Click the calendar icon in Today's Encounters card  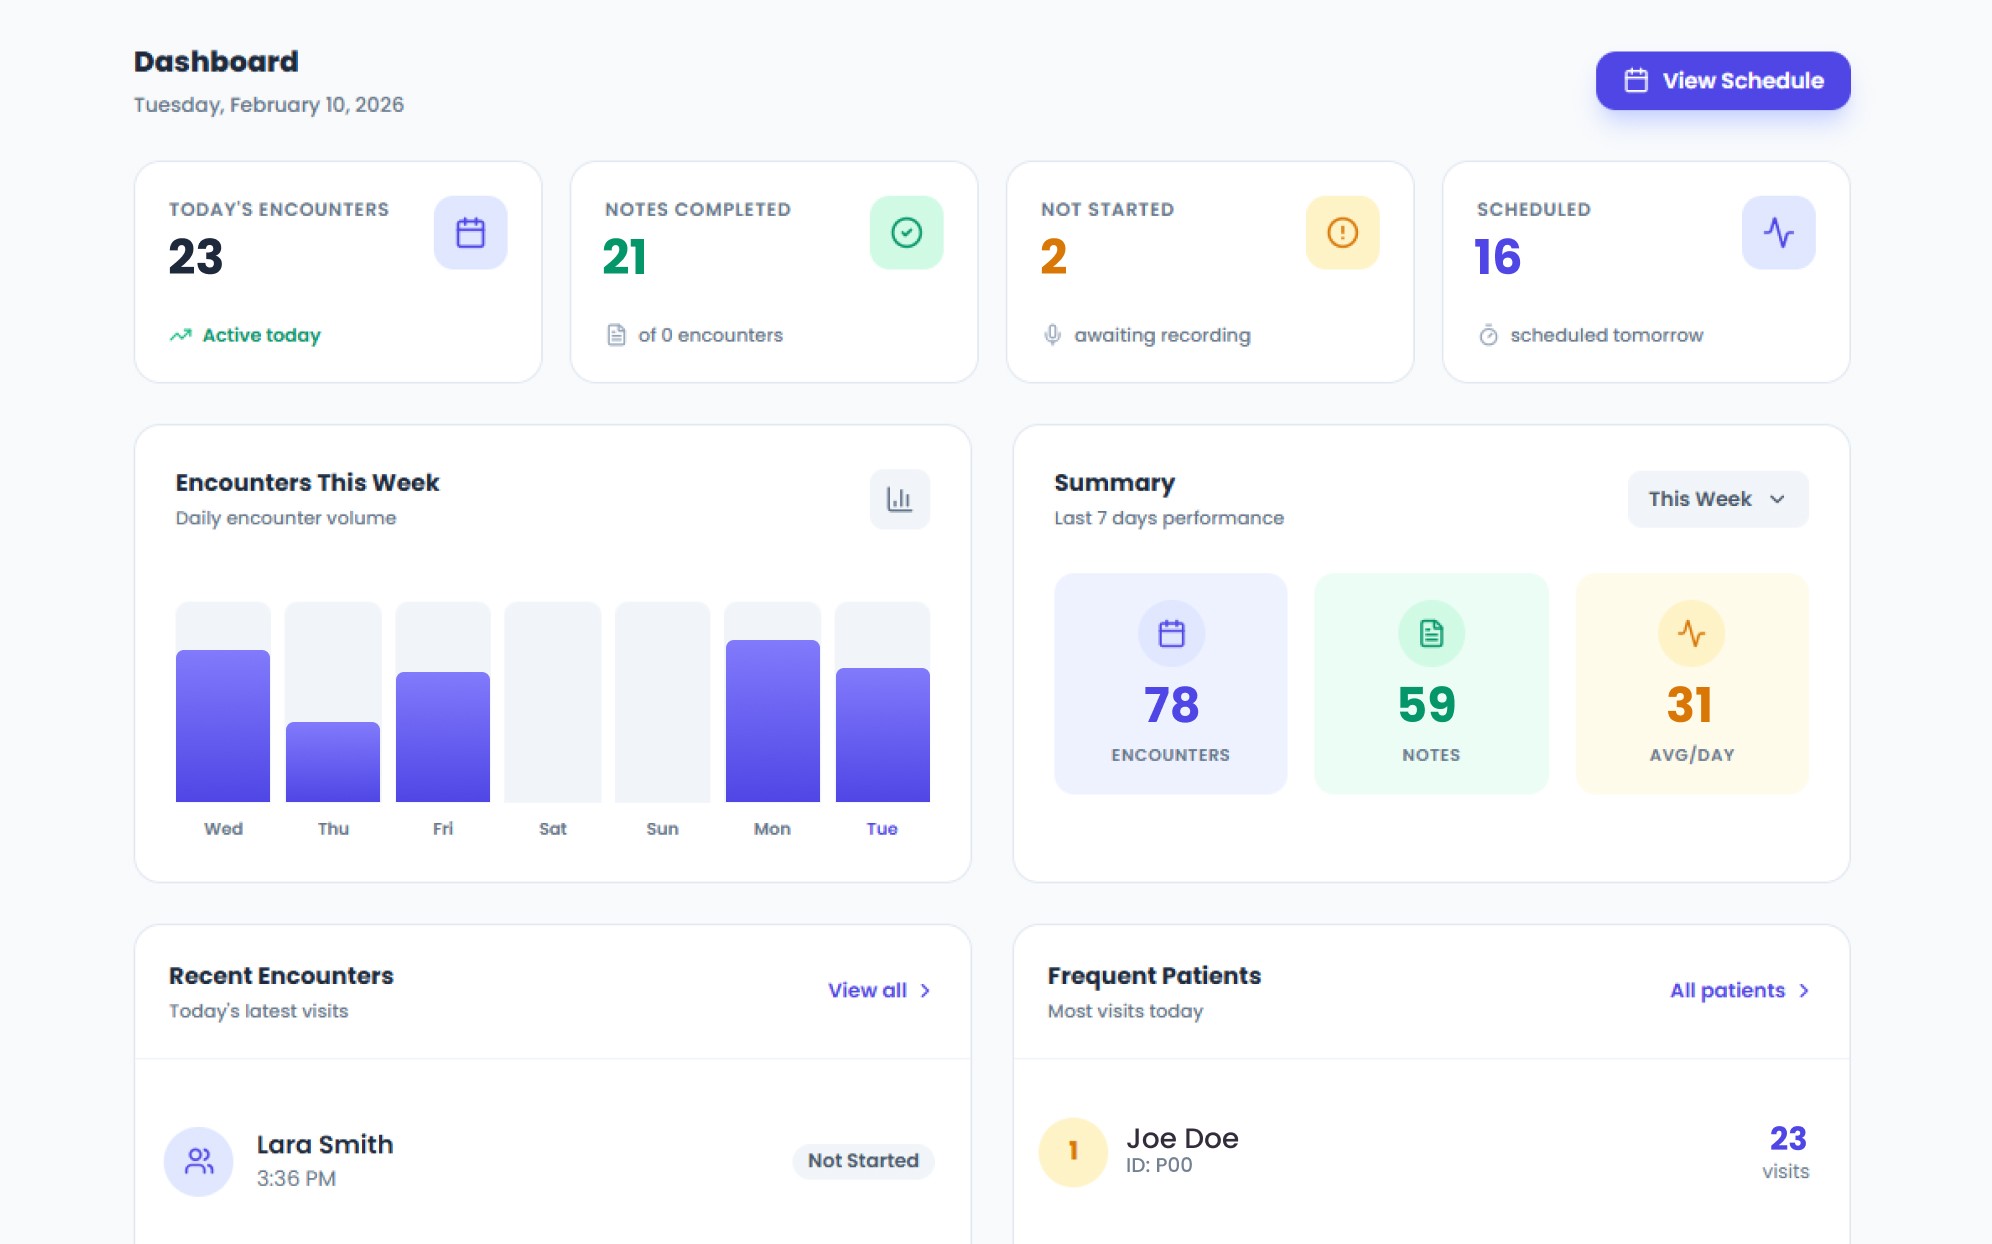[x=470, y=233]
